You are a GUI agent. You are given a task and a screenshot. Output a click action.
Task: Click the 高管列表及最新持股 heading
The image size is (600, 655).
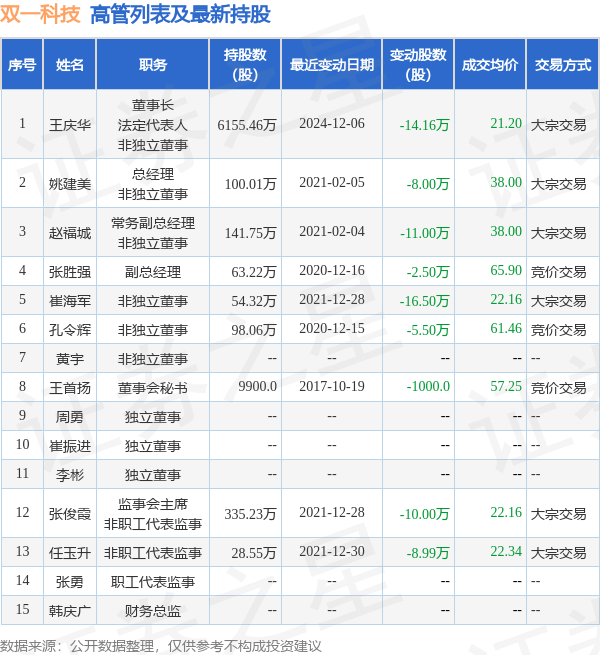[180, 14]
